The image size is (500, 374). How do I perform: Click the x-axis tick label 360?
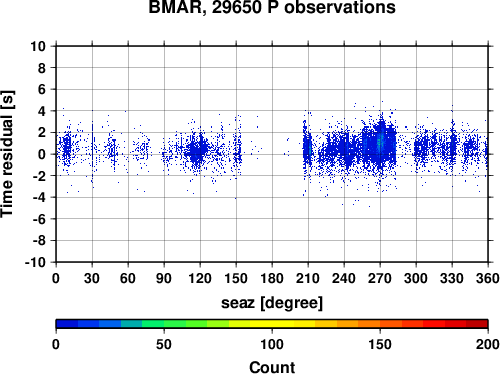coord(488,278)
